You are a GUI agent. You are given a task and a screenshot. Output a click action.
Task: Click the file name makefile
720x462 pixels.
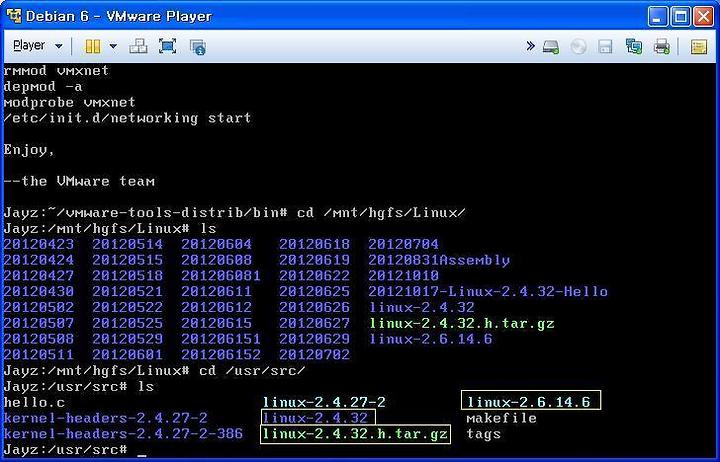coord(501,418)
